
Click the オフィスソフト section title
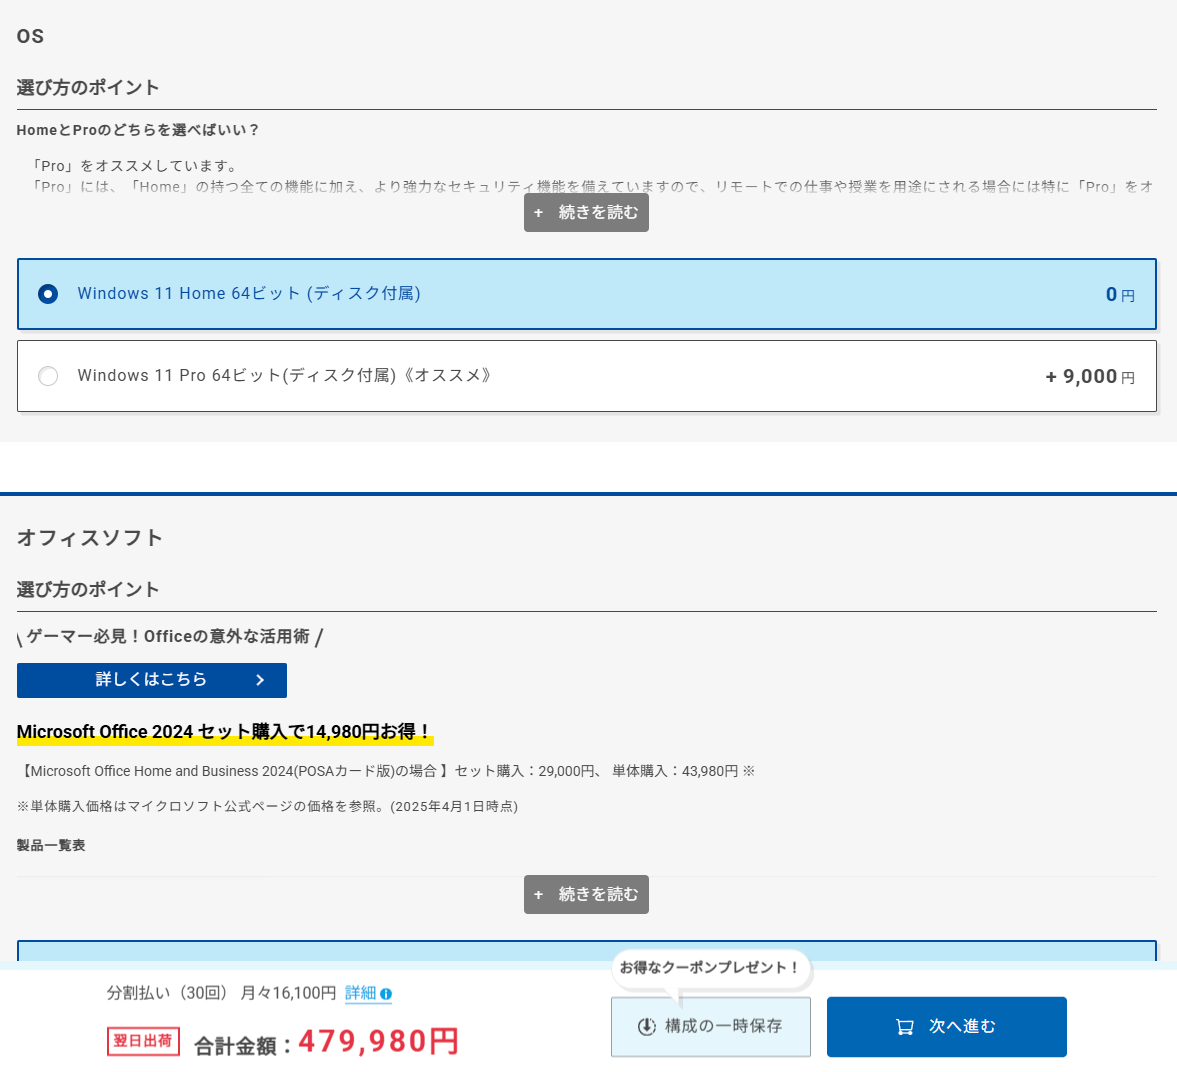89,538
